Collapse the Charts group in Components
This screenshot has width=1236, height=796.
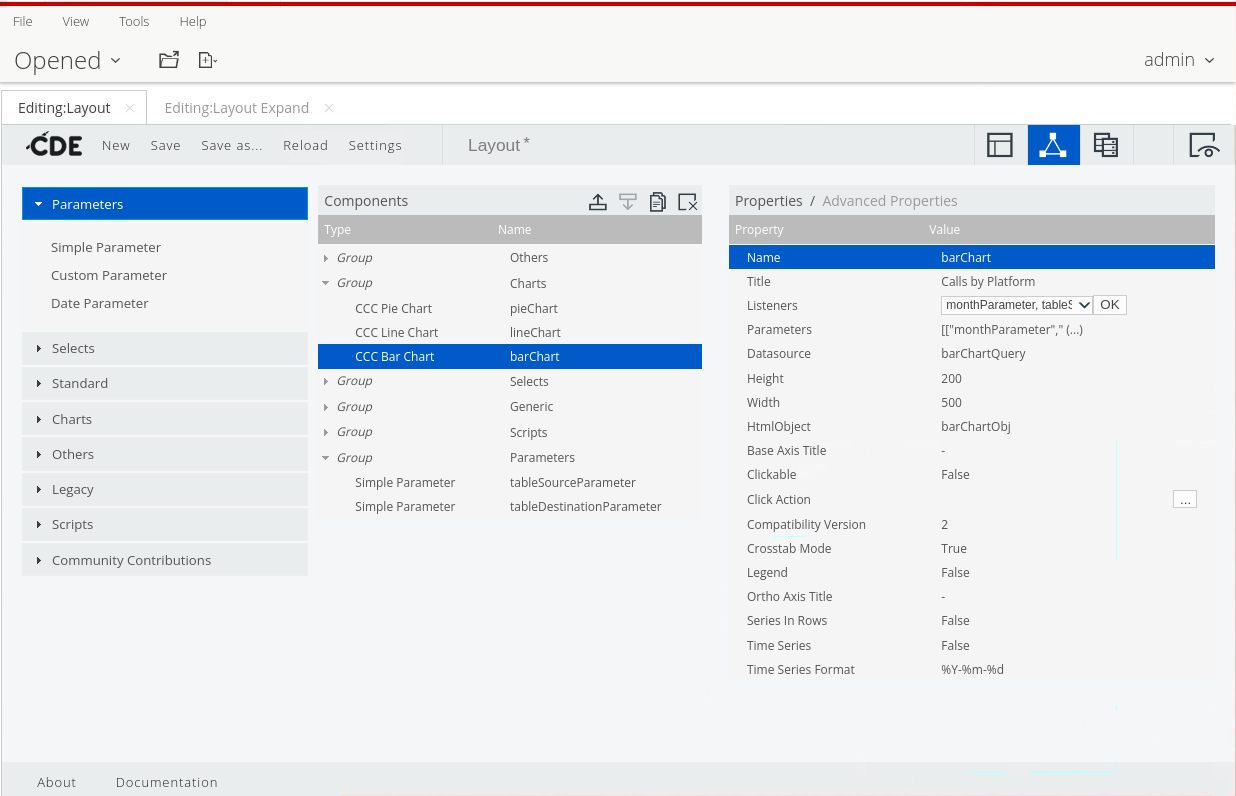[x=326, y=283]
